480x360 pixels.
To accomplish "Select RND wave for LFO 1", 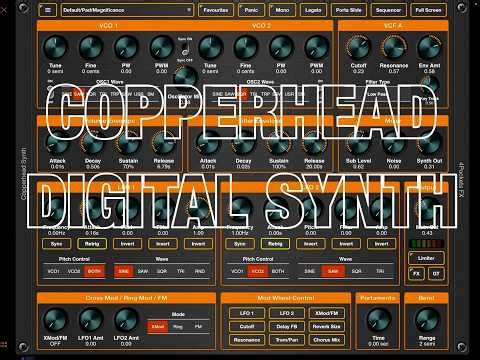I will click(200, 271).
